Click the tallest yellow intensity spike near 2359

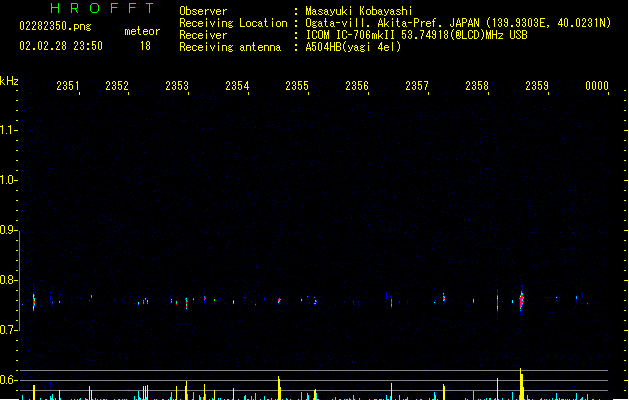pyautogui.click(x=521, y=384)
